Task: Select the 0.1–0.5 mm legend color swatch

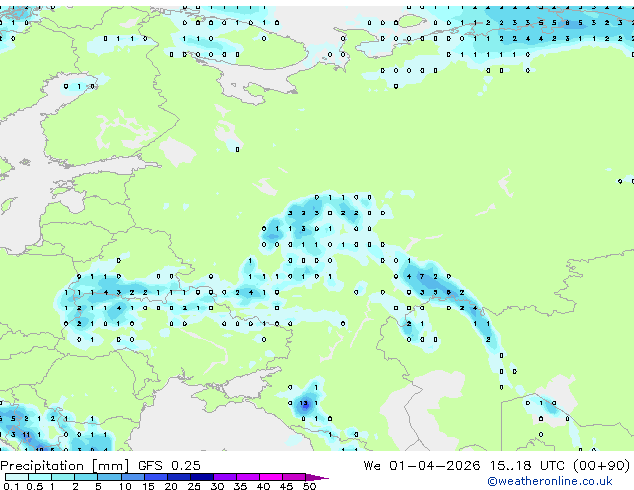Action: coord(17,477)
